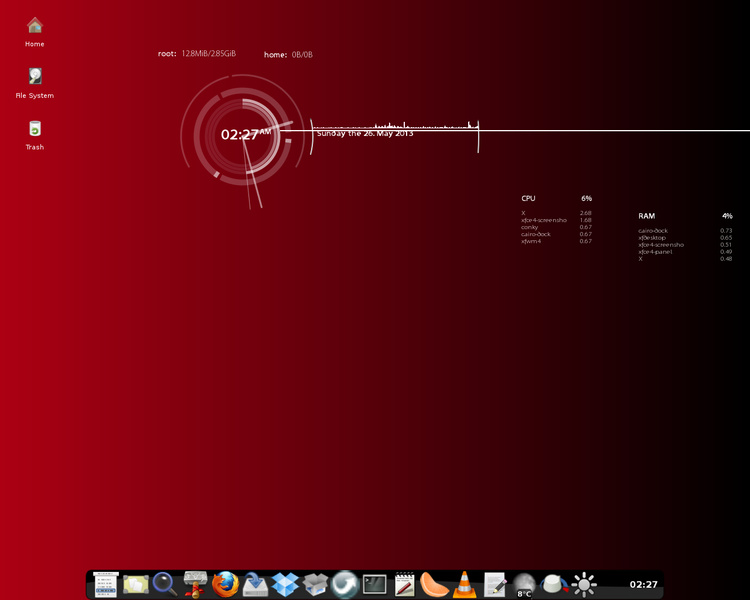Image resolution: width=750 pixels, height=600 pixels.
Task: Click the sun brightness icon in dock
Action: point(584,584)
